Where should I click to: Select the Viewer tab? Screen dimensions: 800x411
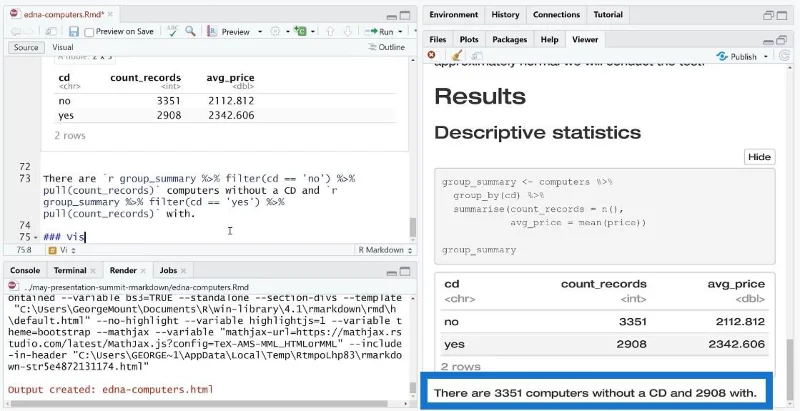(585, 39)
